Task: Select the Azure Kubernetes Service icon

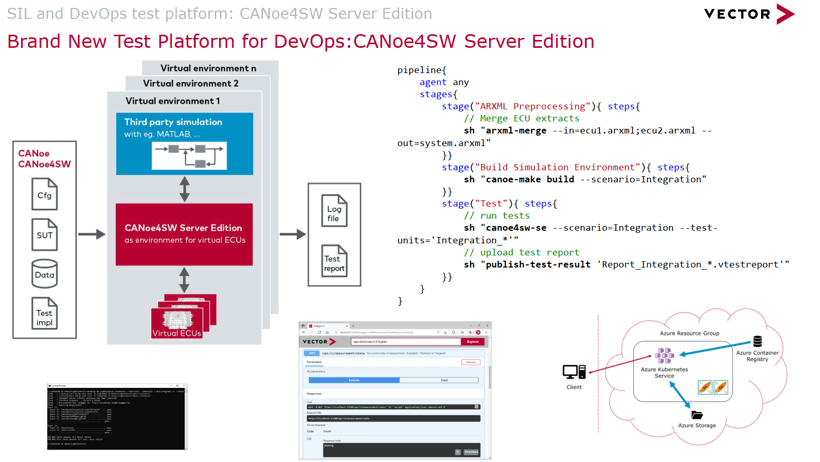Action: (x=664, y=356)
